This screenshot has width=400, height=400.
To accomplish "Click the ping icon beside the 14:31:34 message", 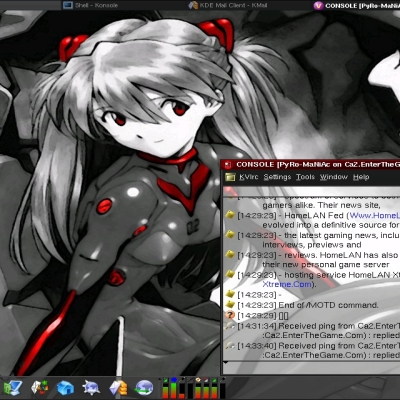I will tap(230, 326).
